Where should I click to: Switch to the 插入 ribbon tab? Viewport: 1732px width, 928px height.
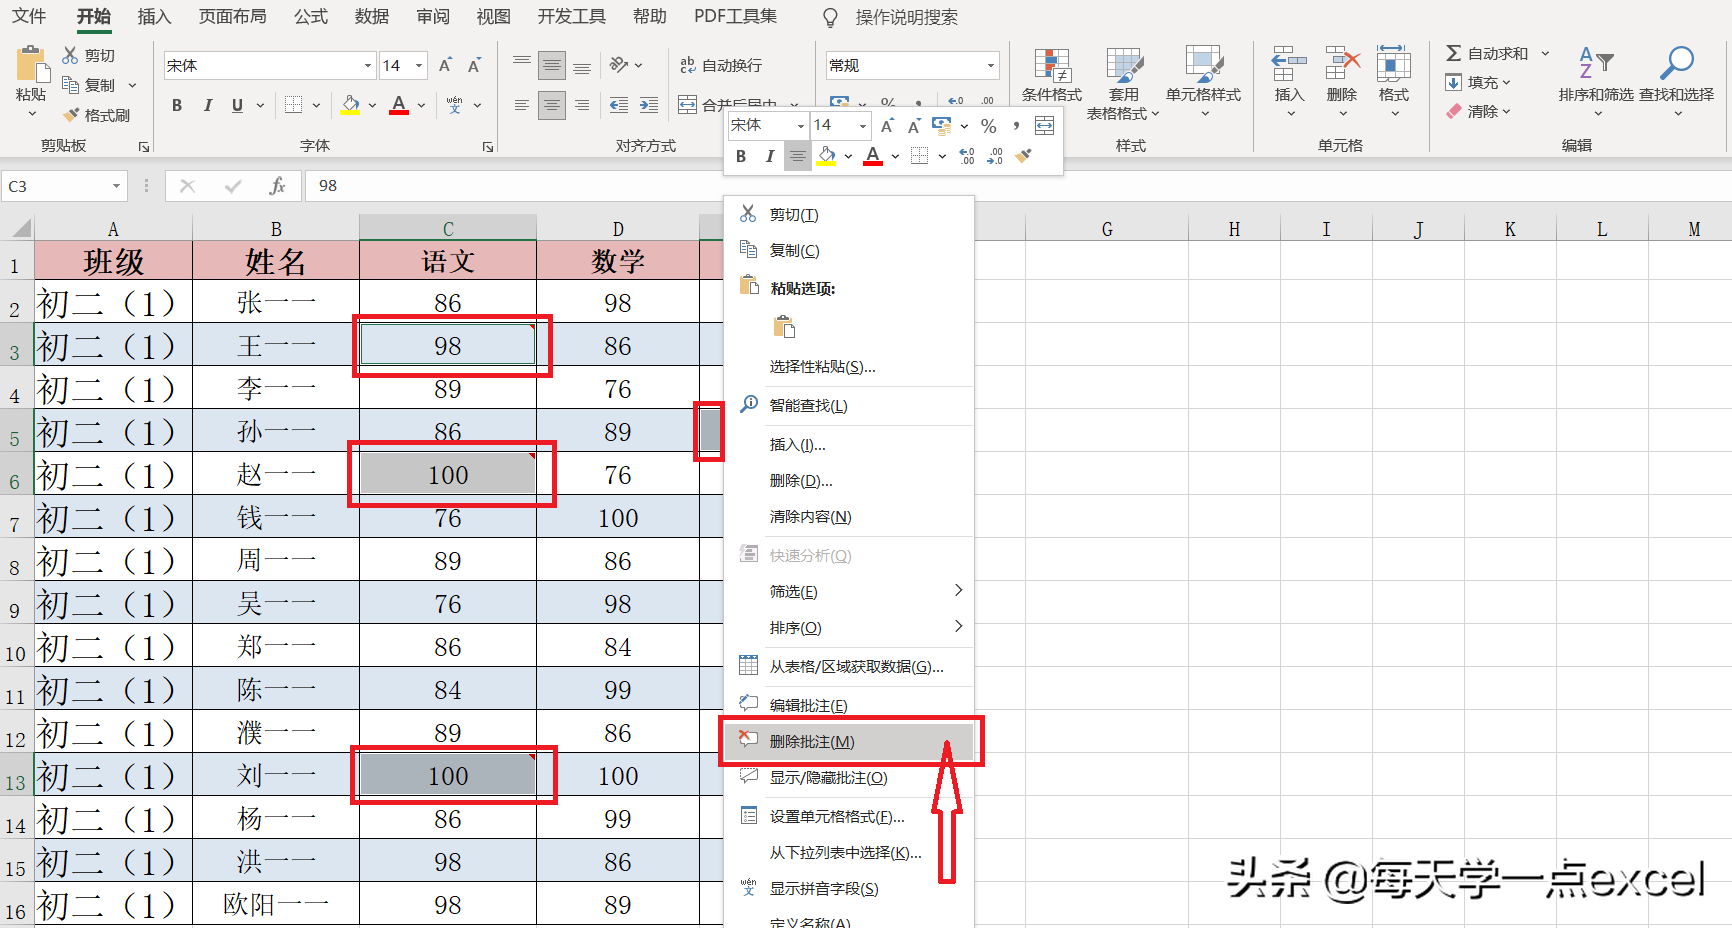point(154,17)
